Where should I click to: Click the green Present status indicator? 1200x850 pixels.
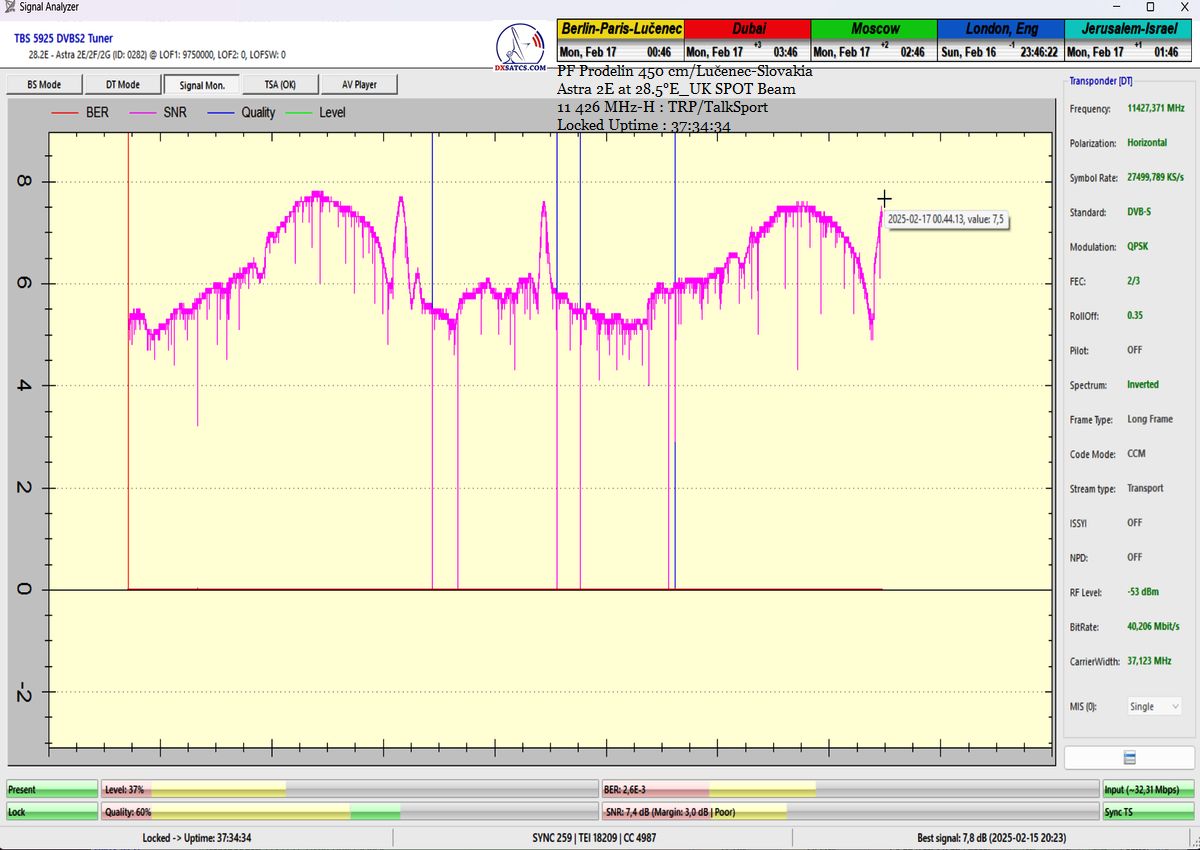pos(52,789)
